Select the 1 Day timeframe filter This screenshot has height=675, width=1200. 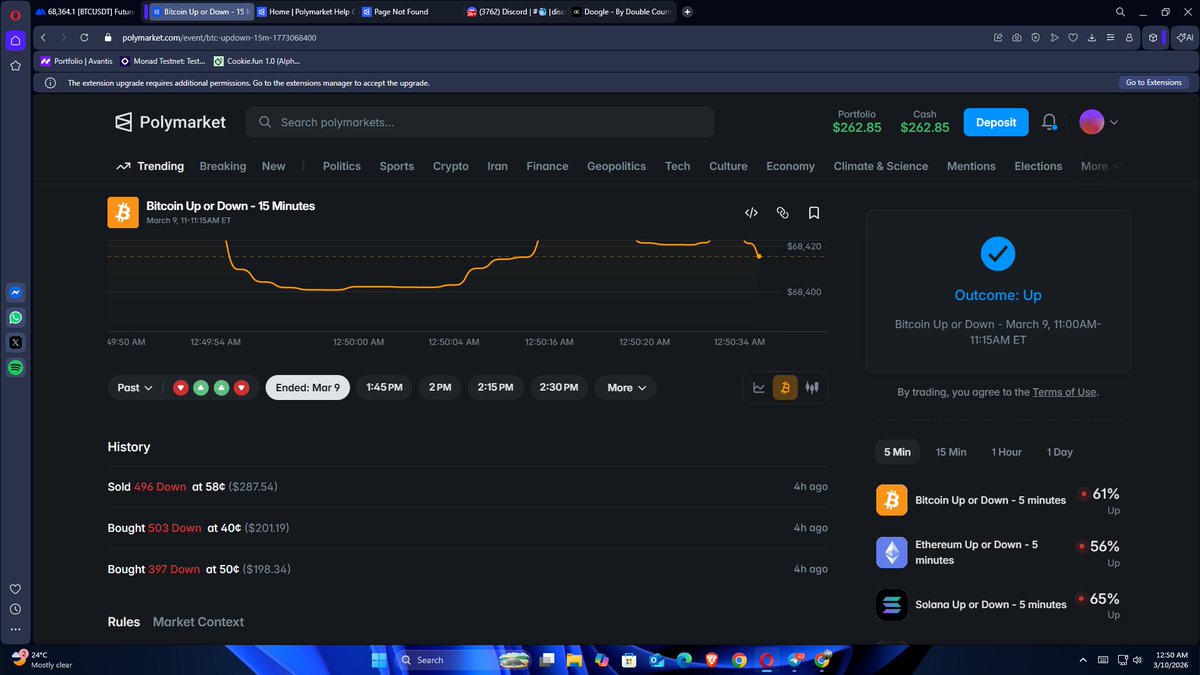coord(1059,452)
